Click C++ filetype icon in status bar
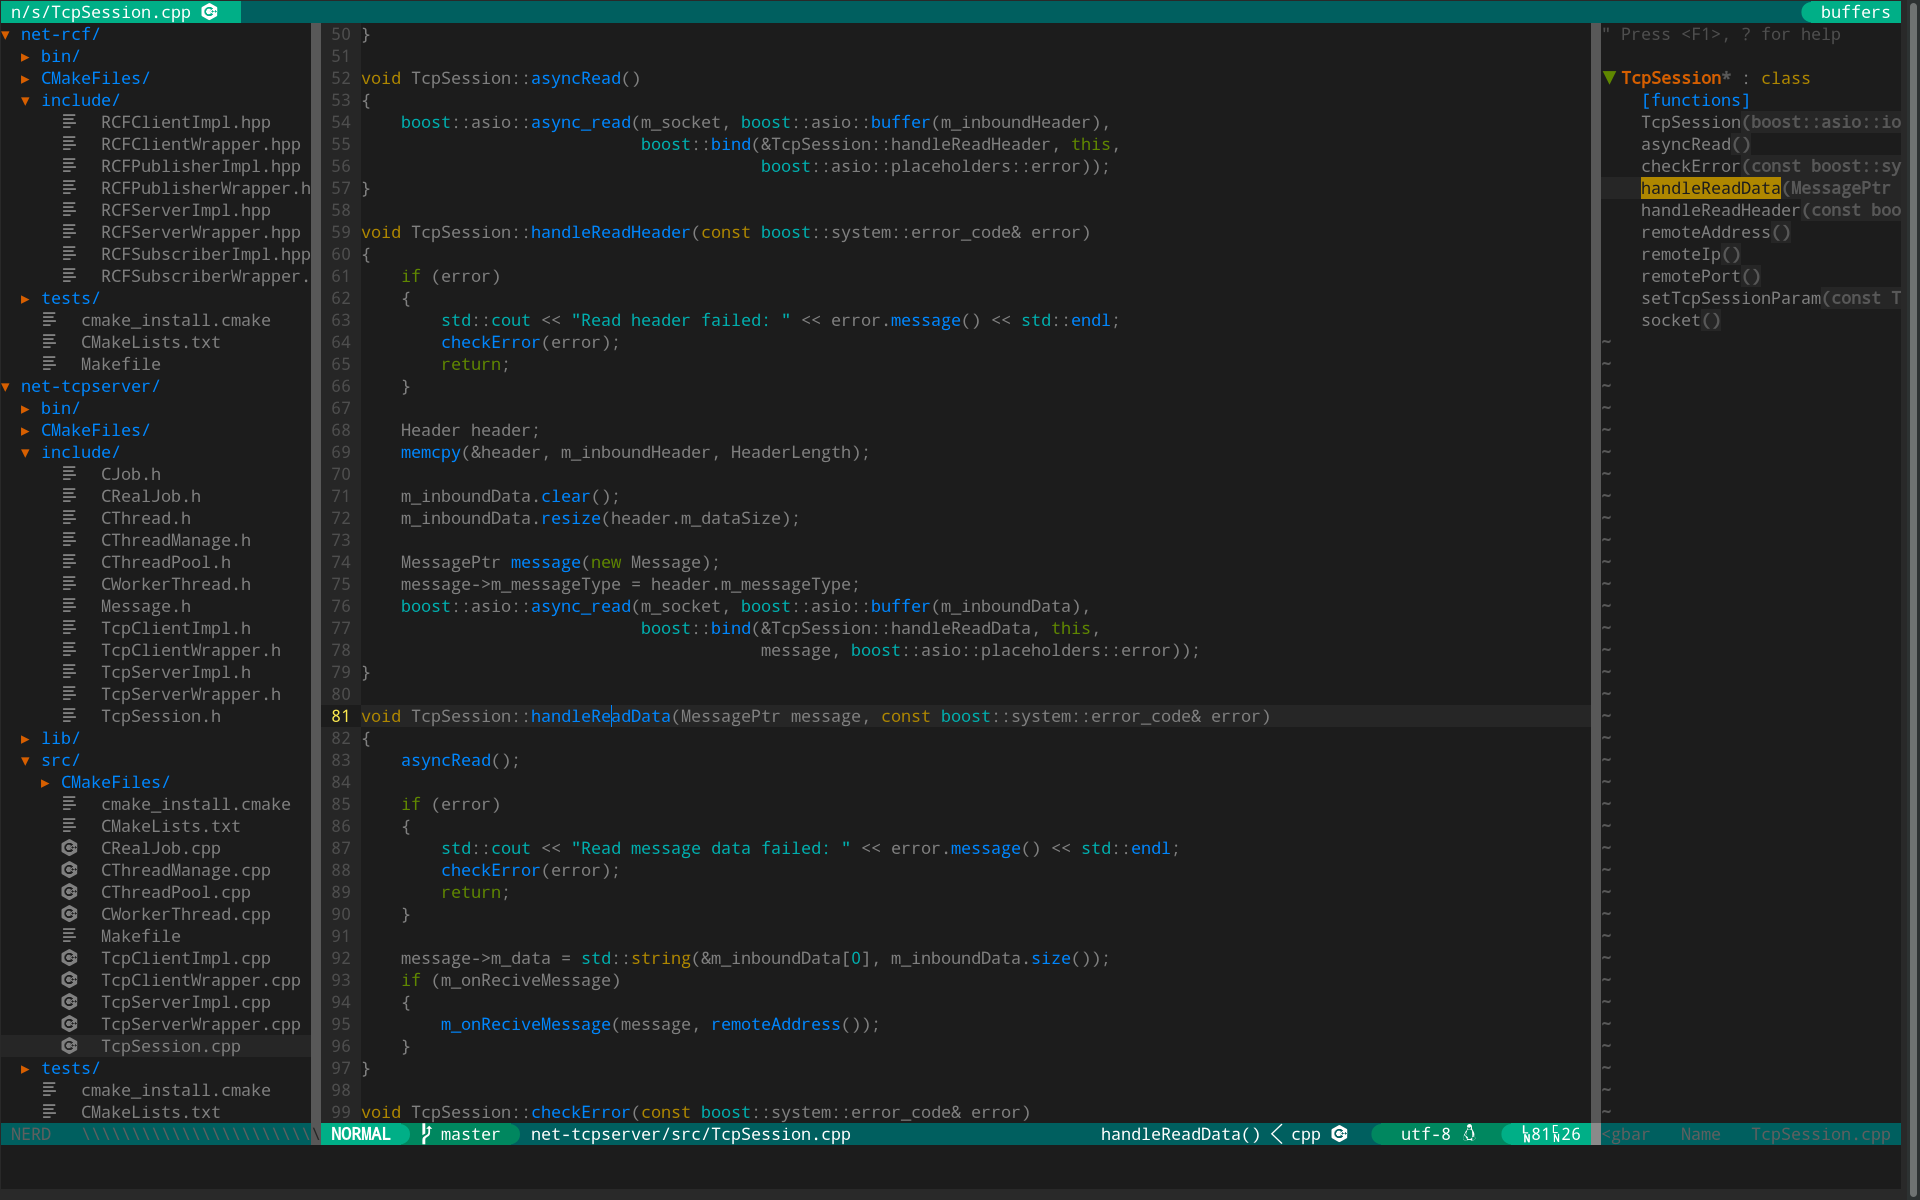This screenshot has width=1920, height=1200. (1340, 1134)
